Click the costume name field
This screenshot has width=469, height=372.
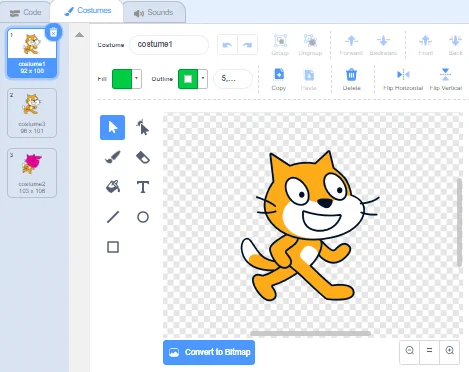pos(169,44)
